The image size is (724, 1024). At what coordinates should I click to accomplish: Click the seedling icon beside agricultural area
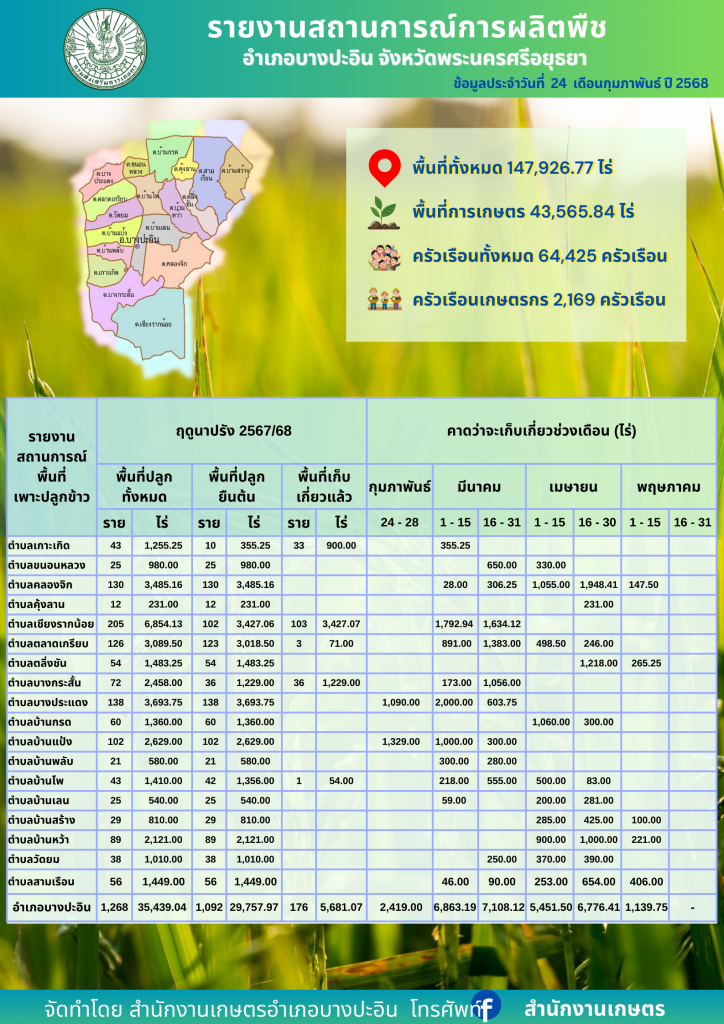tap(384, 212)
